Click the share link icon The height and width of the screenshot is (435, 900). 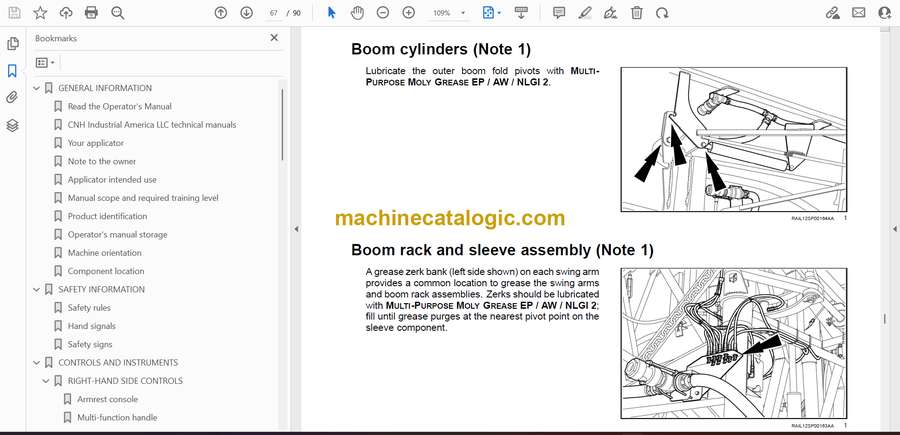pos(832,13)
